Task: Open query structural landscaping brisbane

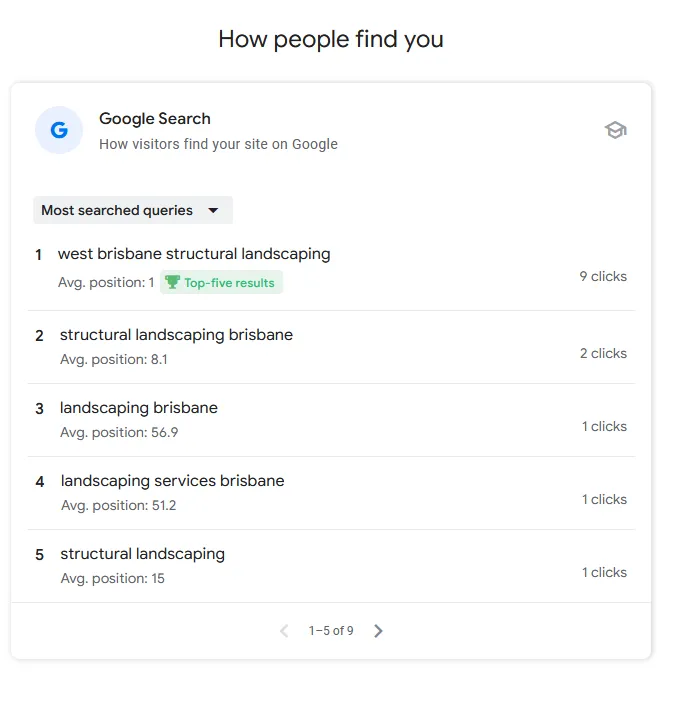Action: point(177,335)
